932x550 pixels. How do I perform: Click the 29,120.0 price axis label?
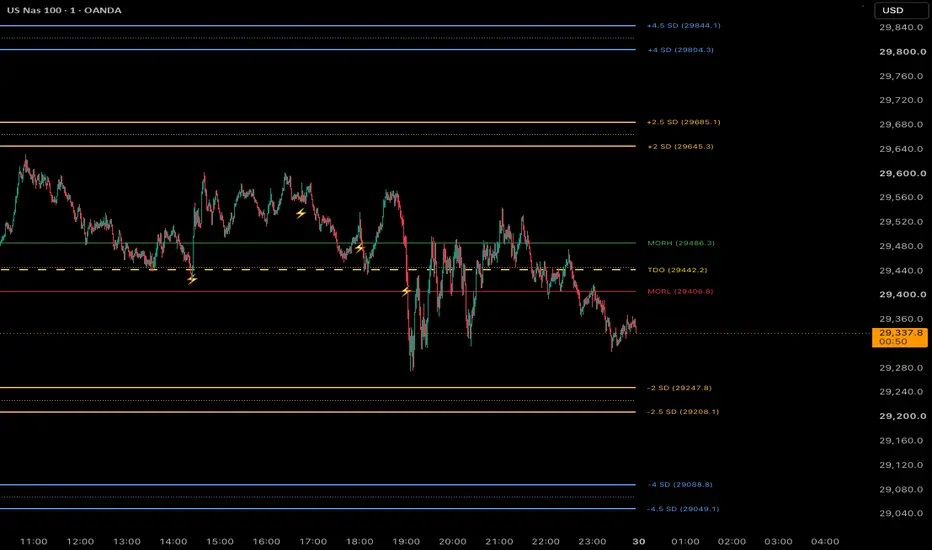[x=902, y=465]
